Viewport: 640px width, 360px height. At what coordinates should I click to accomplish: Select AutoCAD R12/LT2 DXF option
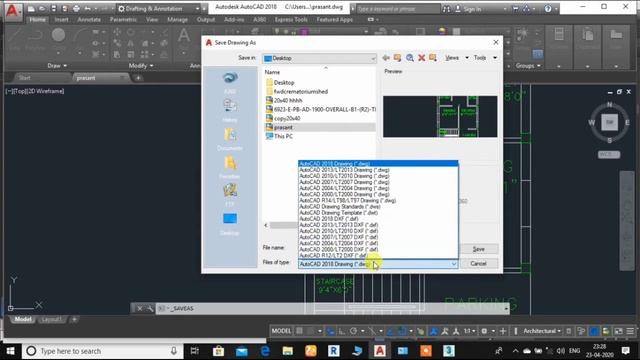click(378, 256)
